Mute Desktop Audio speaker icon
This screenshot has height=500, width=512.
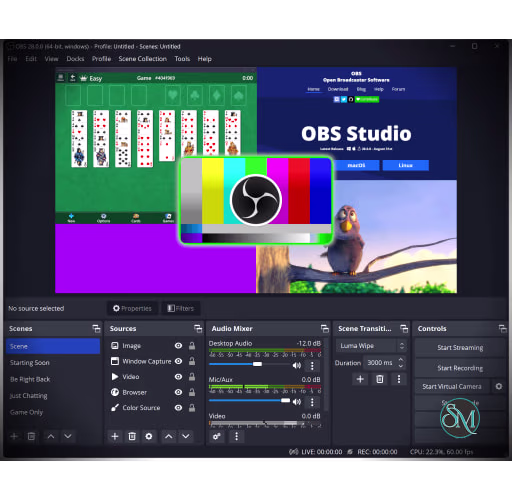click(296, 366)
